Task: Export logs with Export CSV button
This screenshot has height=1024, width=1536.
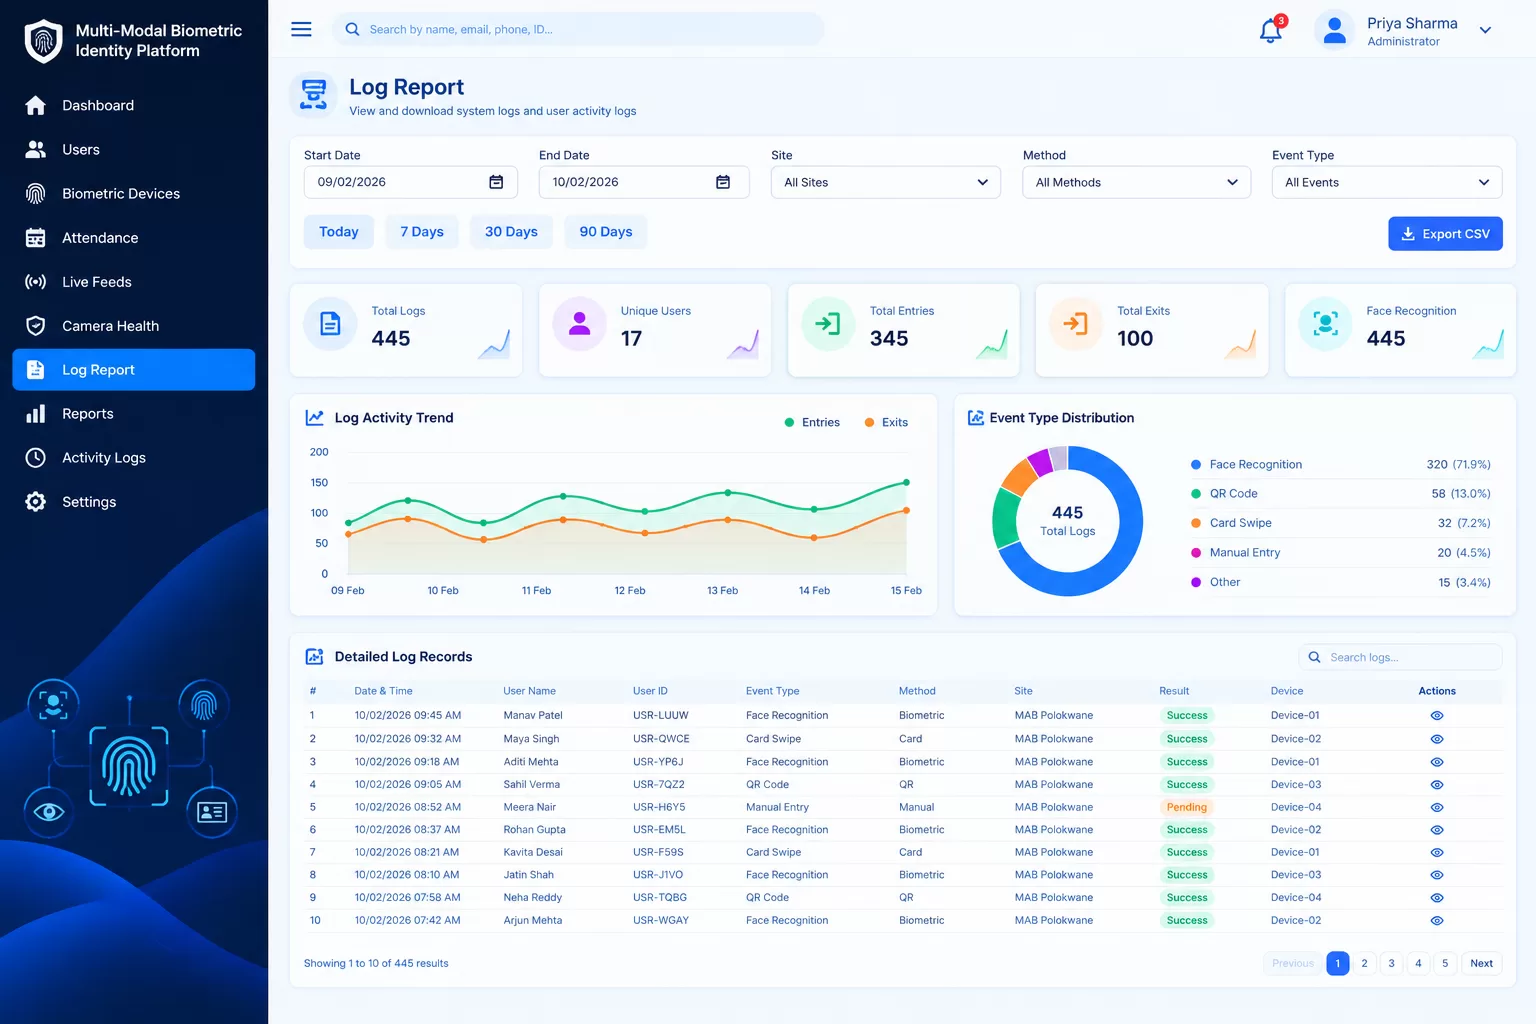Action: coord(1445,234)
